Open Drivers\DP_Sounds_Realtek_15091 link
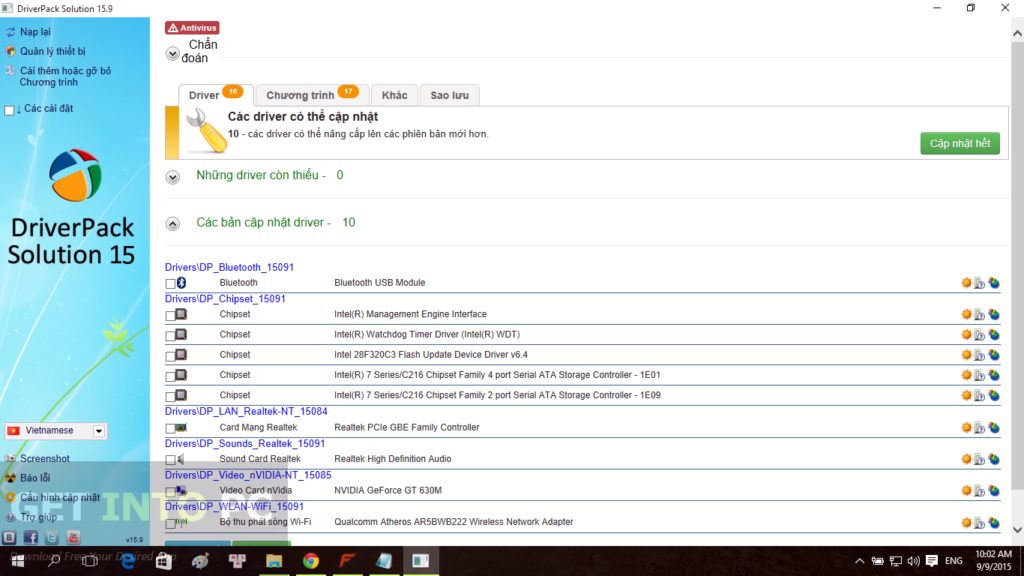 click(x=244, y=443)
